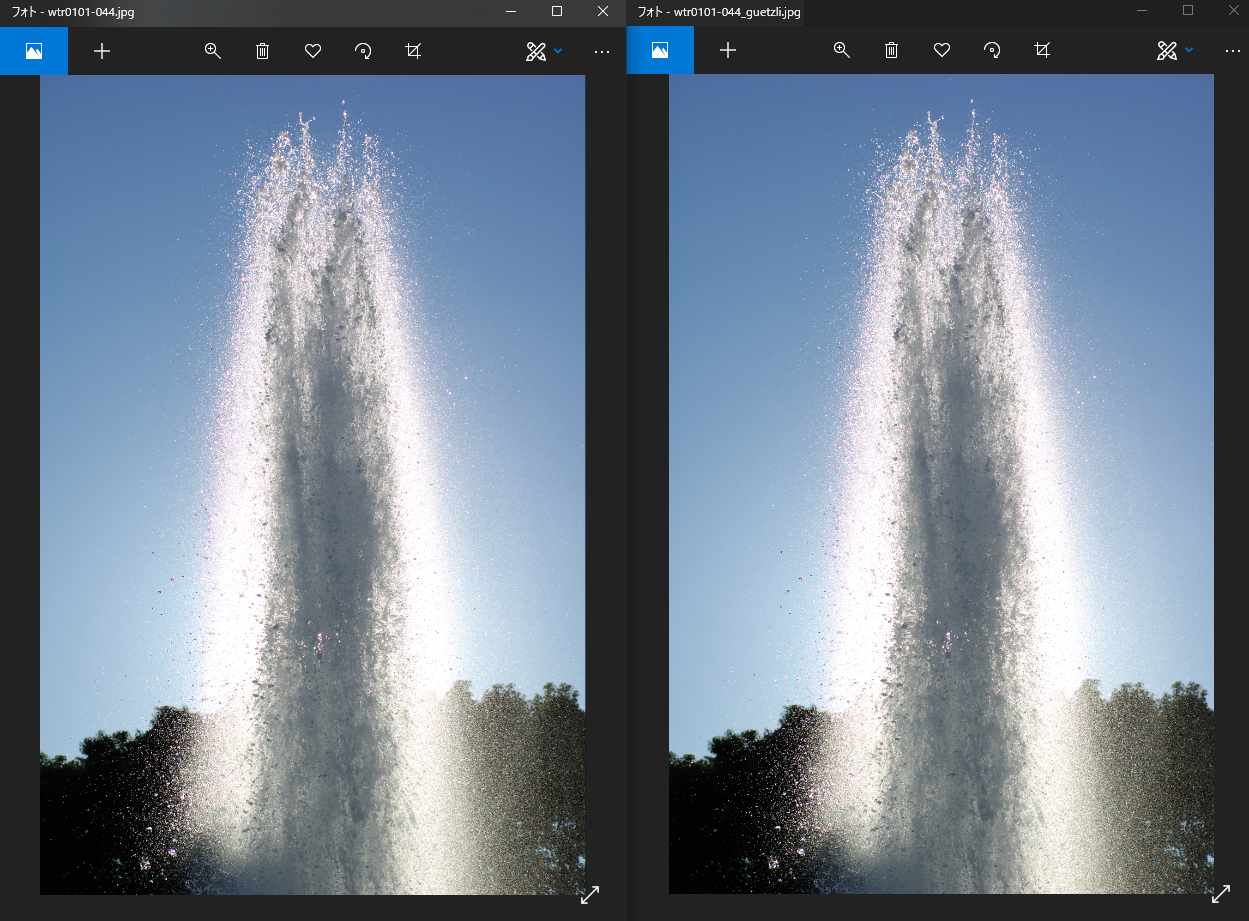This screenshot has height=921, width=1249.
Task: Rotate the left wtr0101-044.jpg photo
Action: (x=363, y=51)
